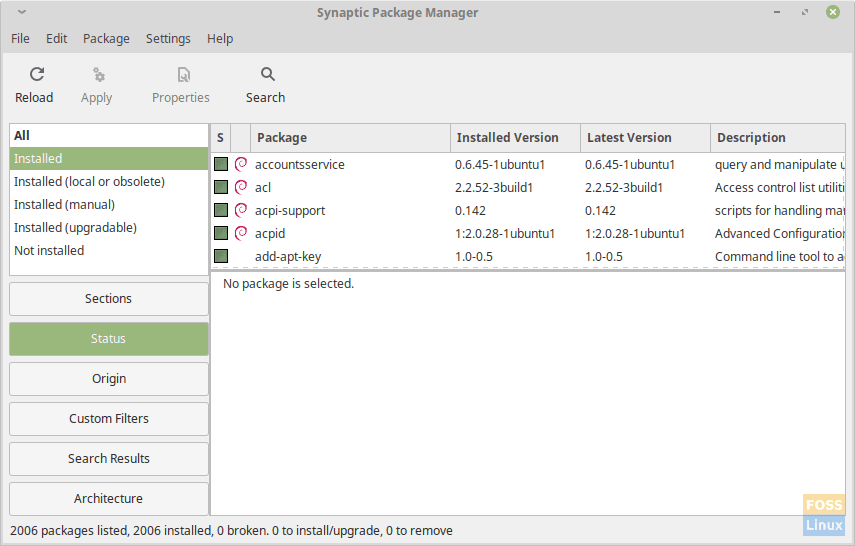The height and width of the screenshot is (546, 855).
Task: Open the File menu
Action: coord(20,39)
